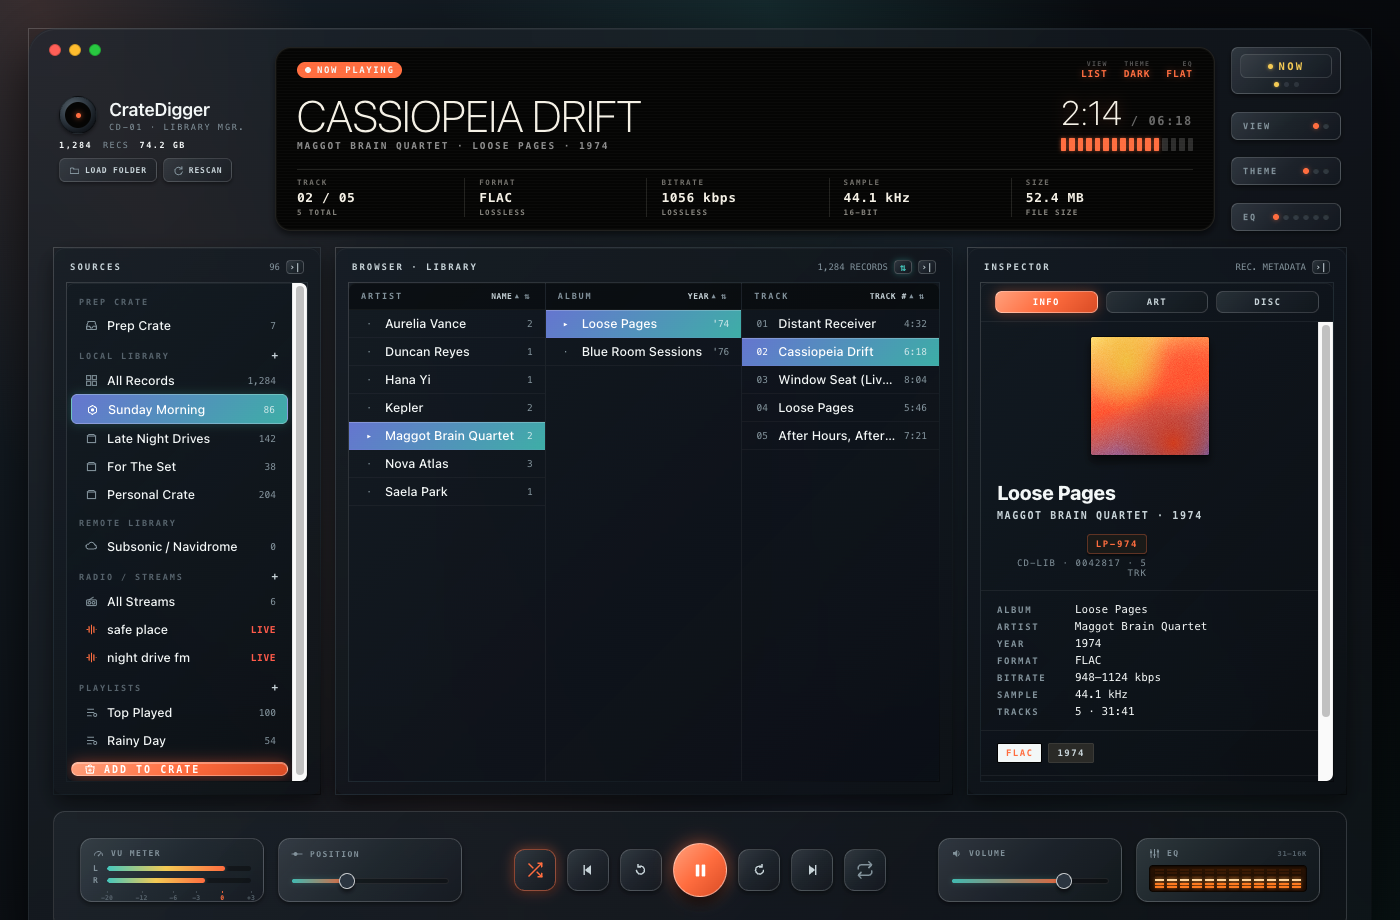
Task: Rewind with the counter-clockwise arrow button
Action: click(641, 870)
